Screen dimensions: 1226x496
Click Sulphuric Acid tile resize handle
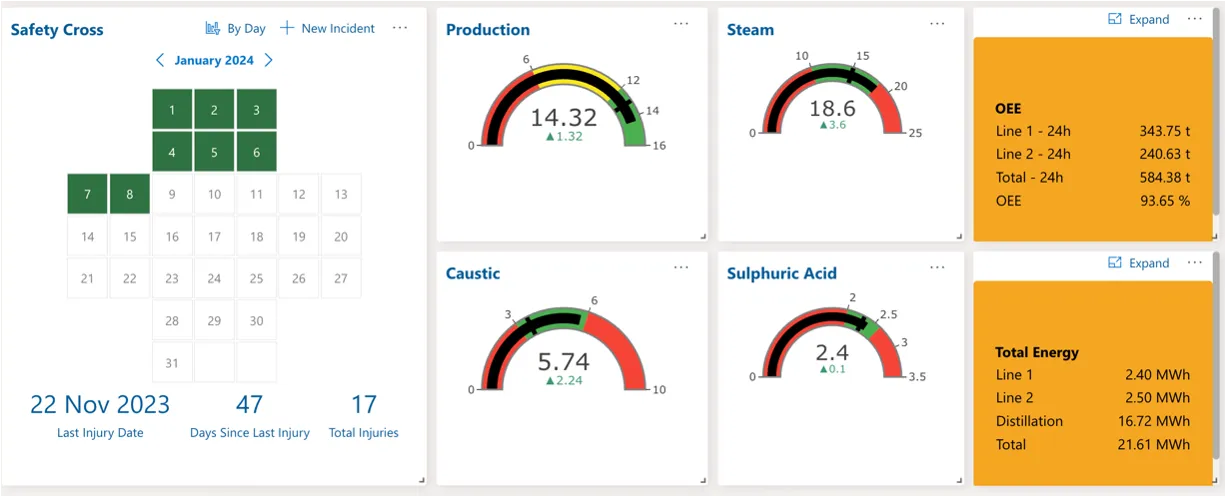click(959, 480)
